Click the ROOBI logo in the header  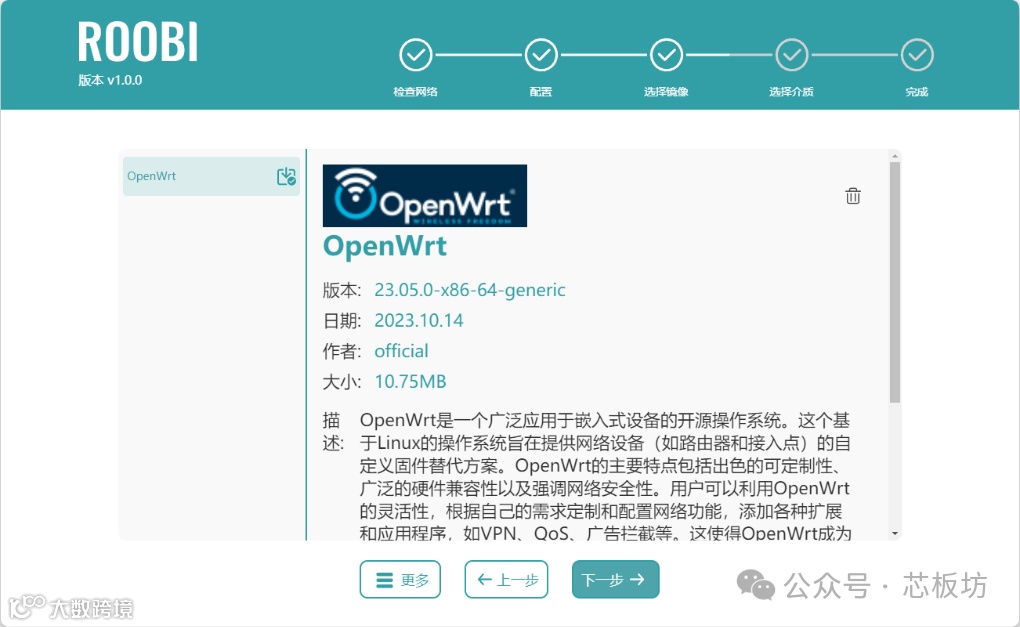point(137,42)
